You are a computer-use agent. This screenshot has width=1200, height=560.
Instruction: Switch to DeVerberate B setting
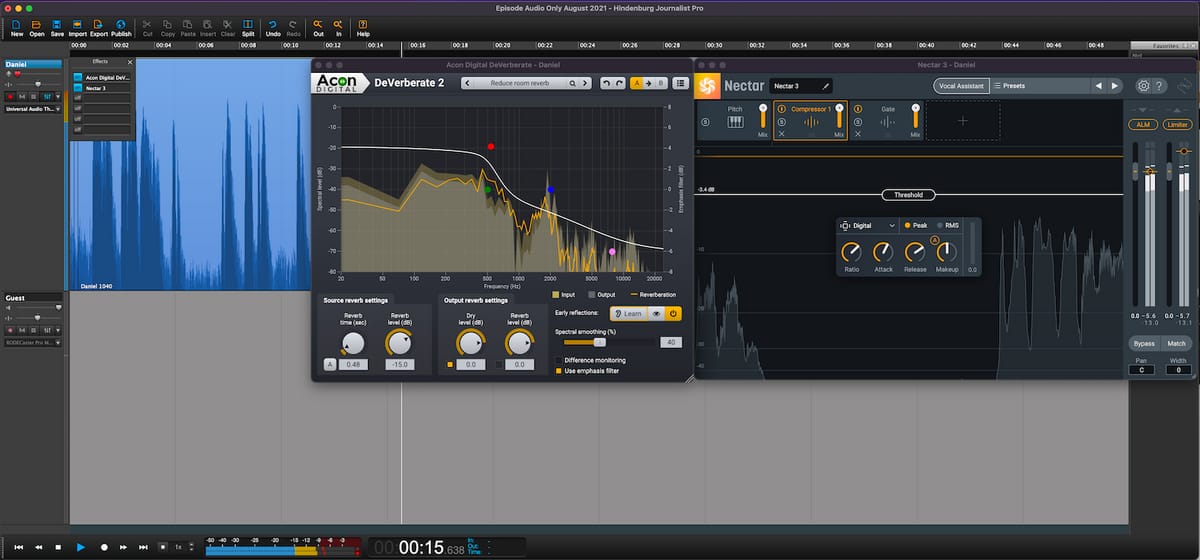click(660, 83)
